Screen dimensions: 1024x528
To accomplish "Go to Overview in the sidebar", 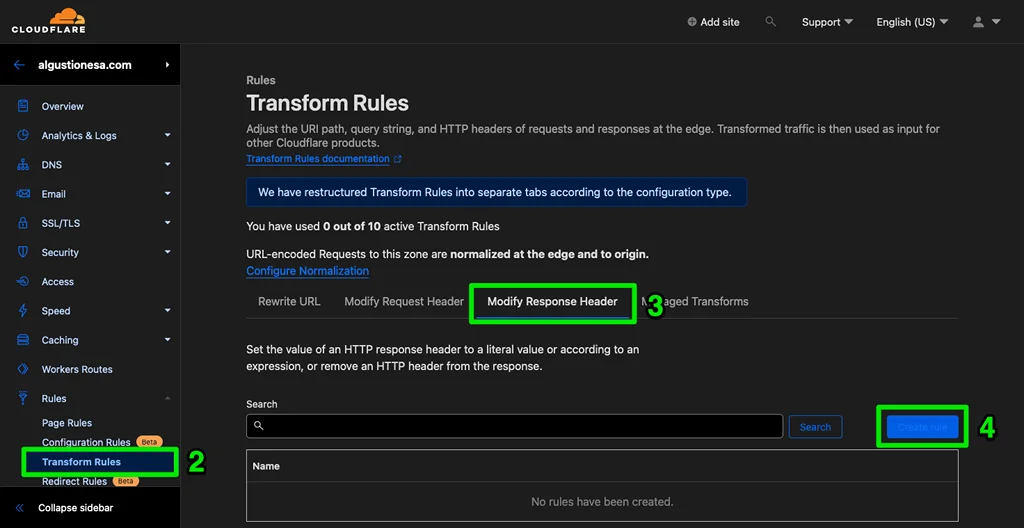I will coord(63,106).
